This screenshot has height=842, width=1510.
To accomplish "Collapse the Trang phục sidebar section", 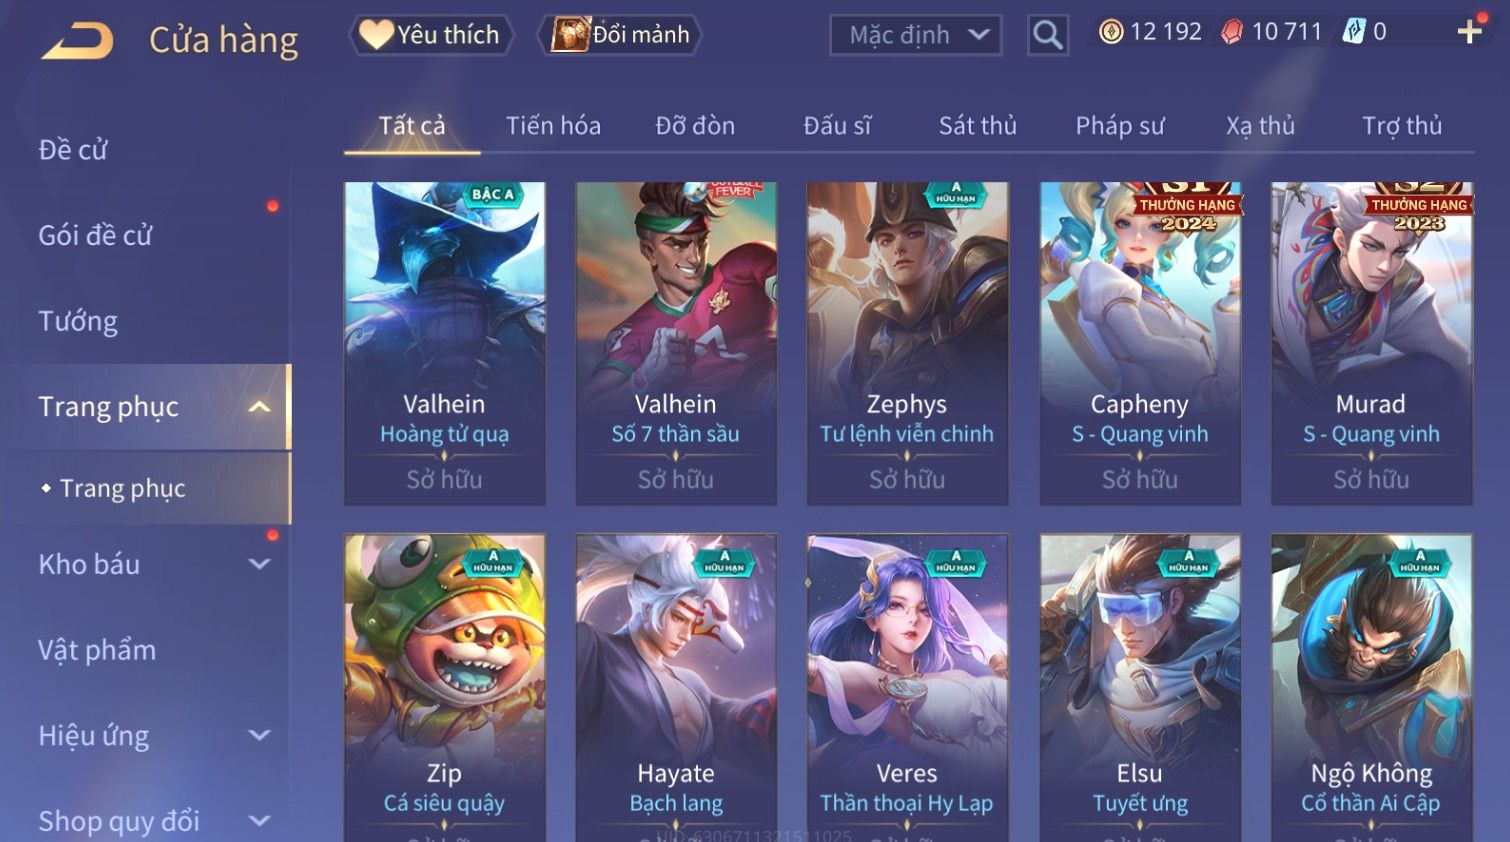I will coord(259,407).
